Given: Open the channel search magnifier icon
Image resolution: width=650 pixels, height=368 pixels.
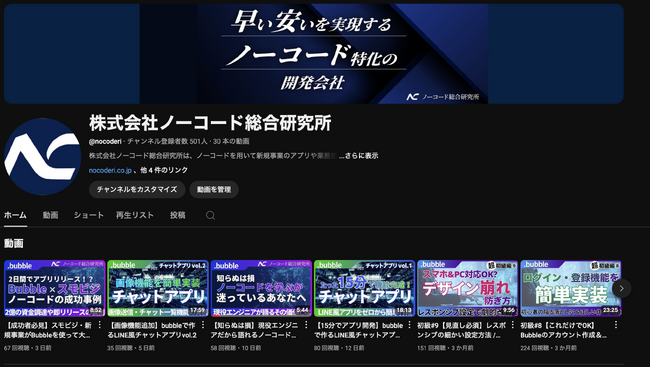Looking at the screenshot, I should (x=211, y=215).
